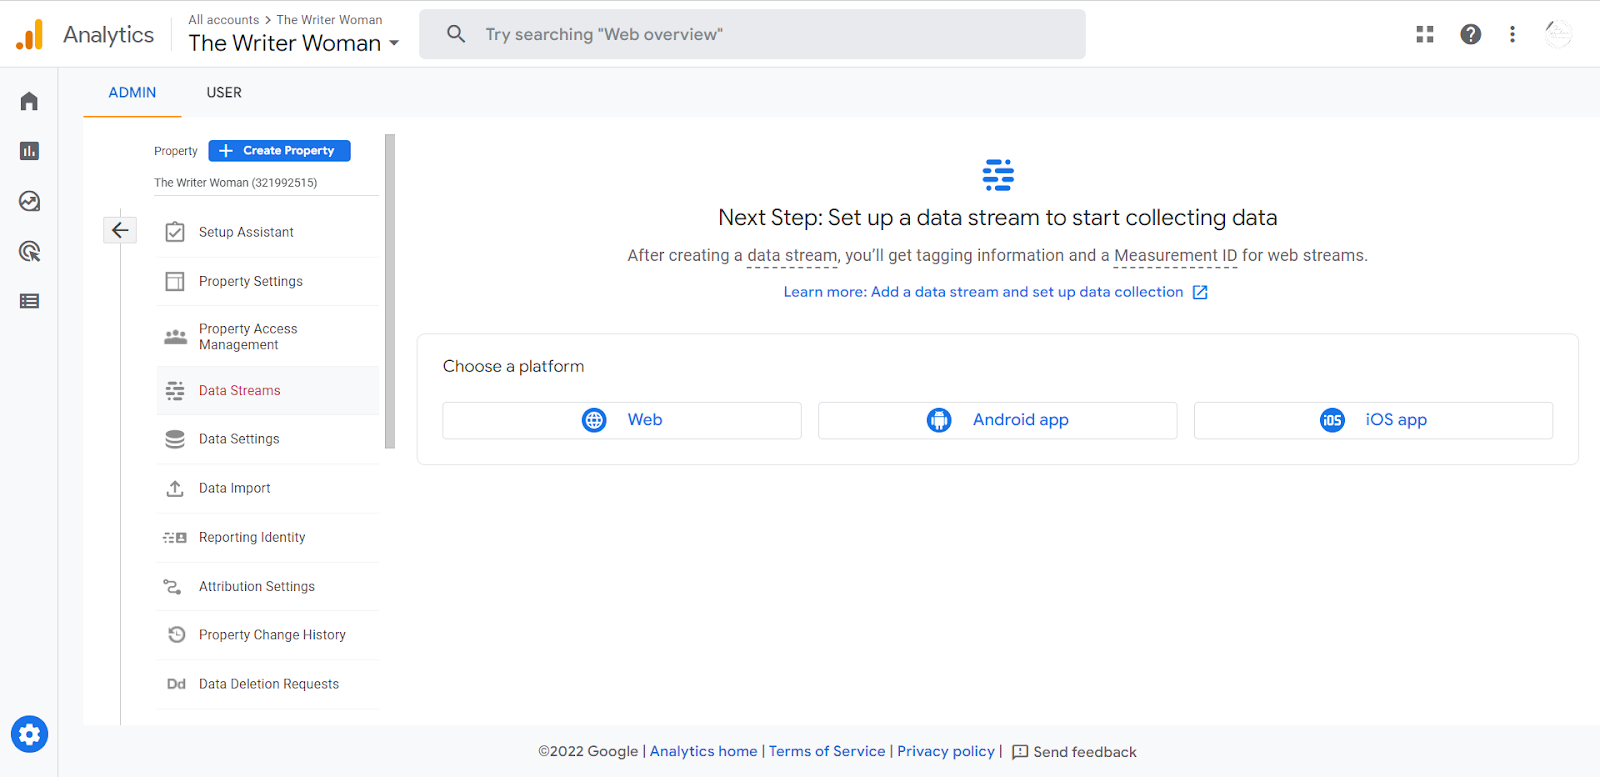
Task: Click the search magnifier icon
Action: click(456, 34)
